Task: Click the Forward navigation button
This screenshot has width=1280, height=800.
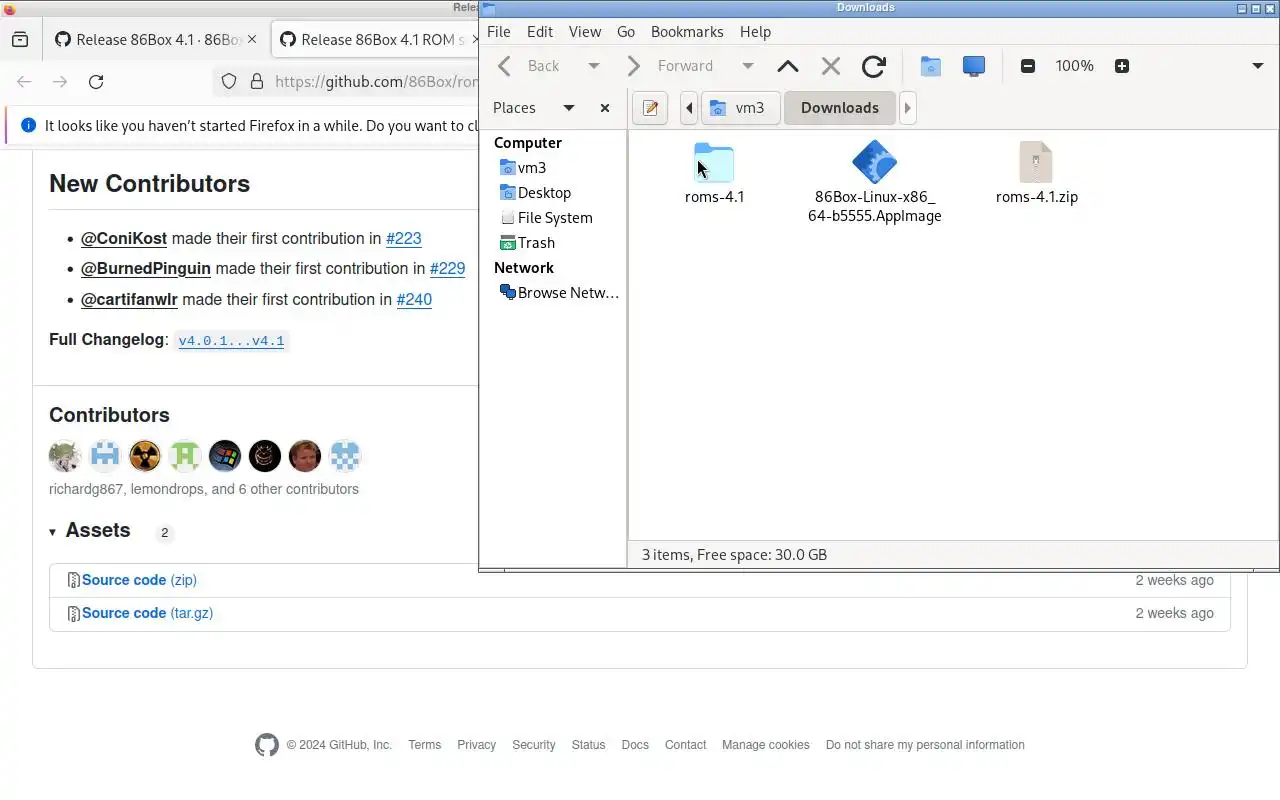Action: [x=670, y=66]
